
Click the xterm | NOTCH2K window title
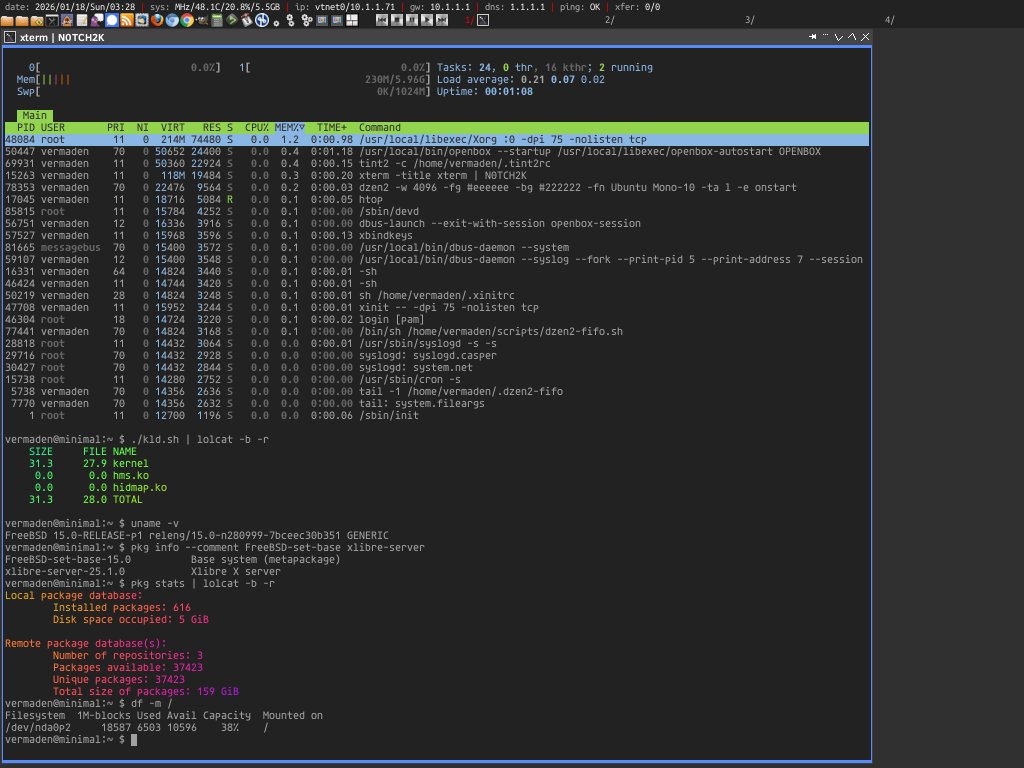pyautogui.click(x=62, y=37)
